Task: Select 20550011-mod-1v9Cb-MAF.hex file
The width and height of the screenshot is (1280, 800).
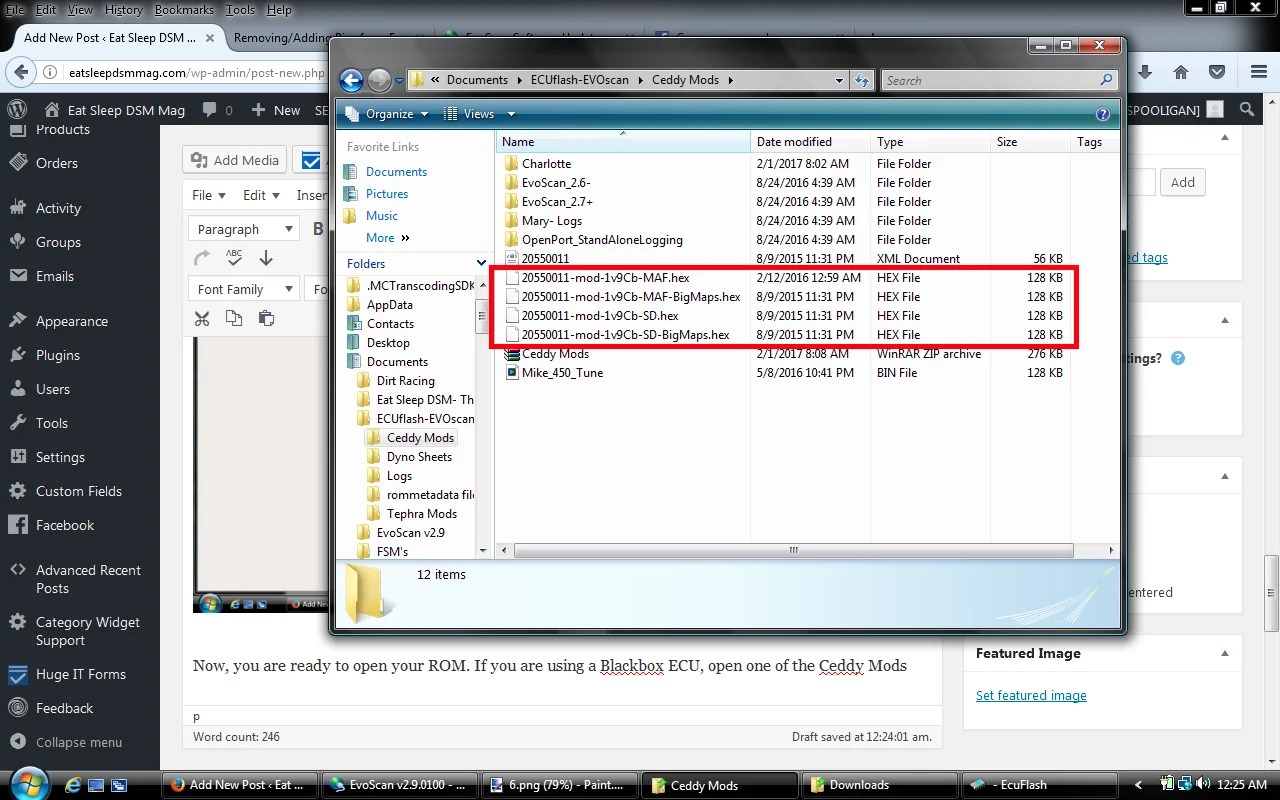Action: pos(605,277)
